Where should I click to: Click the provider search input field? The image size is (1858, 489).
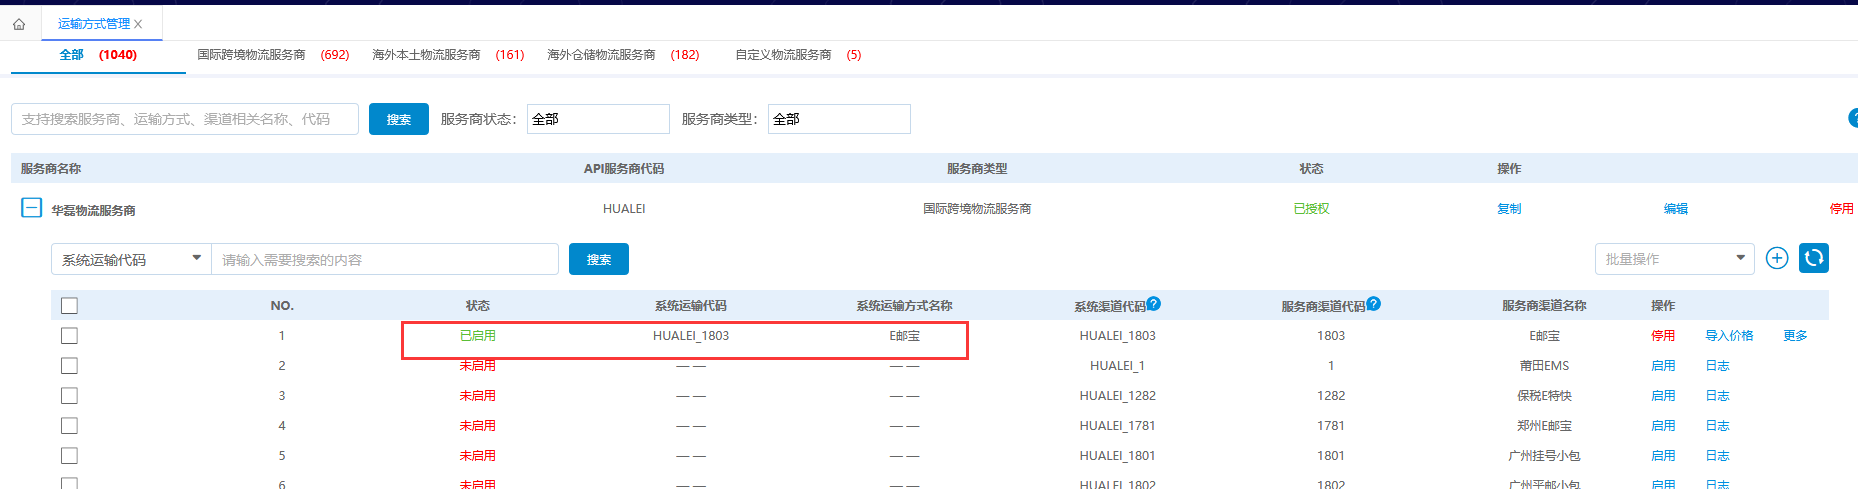[x=185, y=119]
